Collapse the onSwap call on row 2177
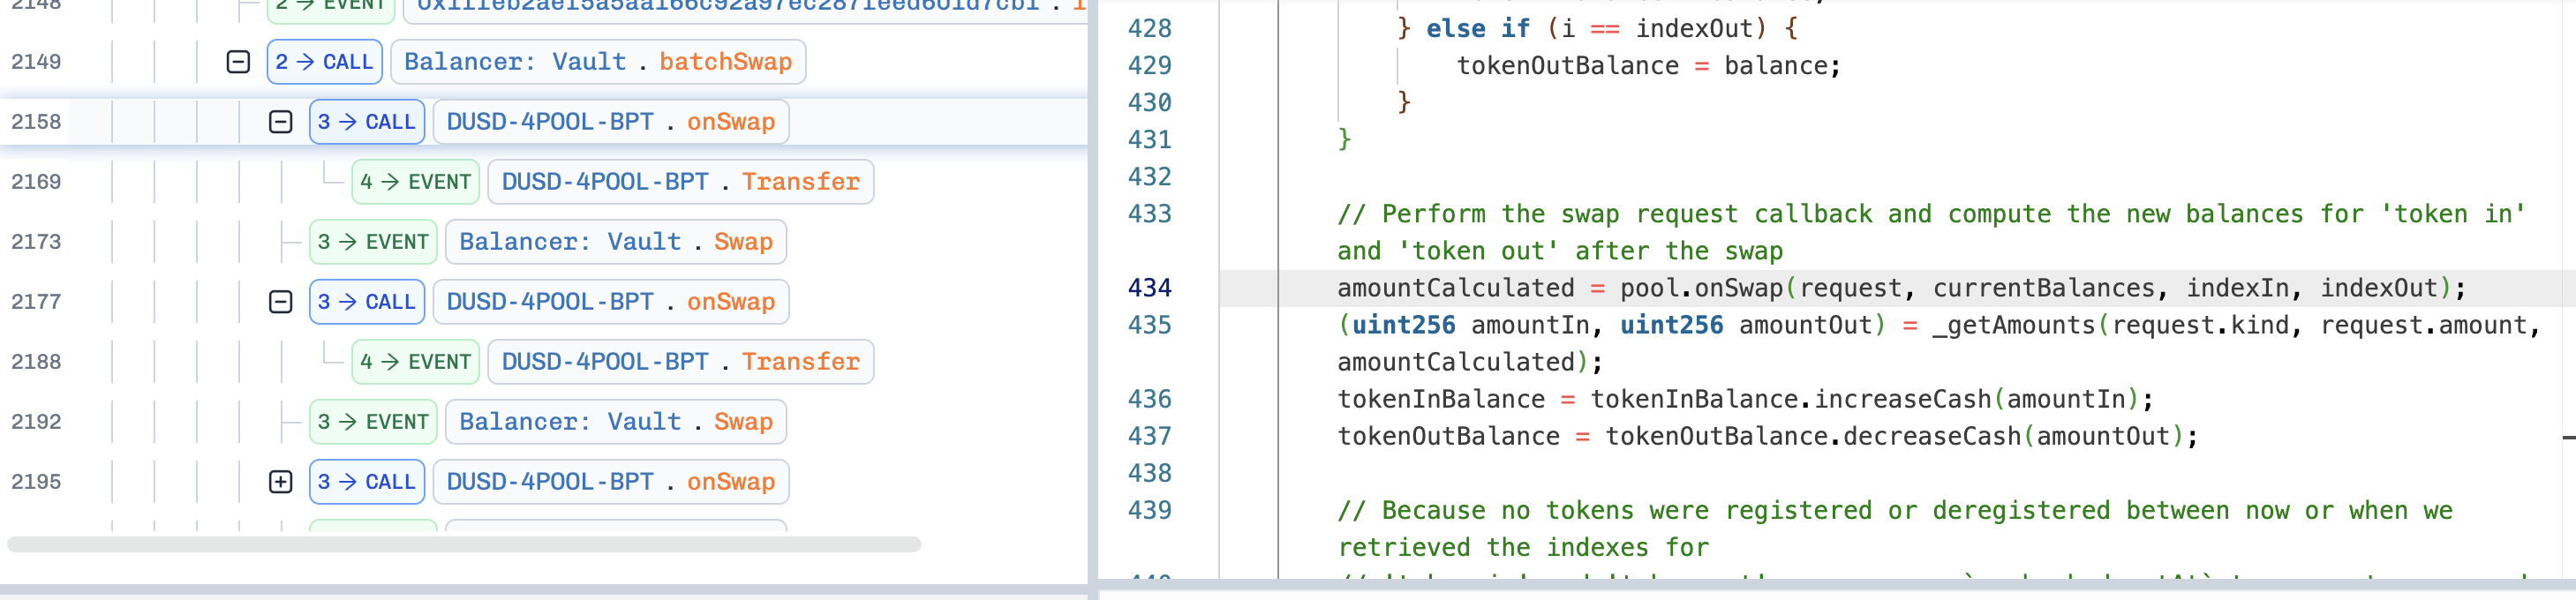The height and width of the screenshot is (600, 2576). [281, 302]
